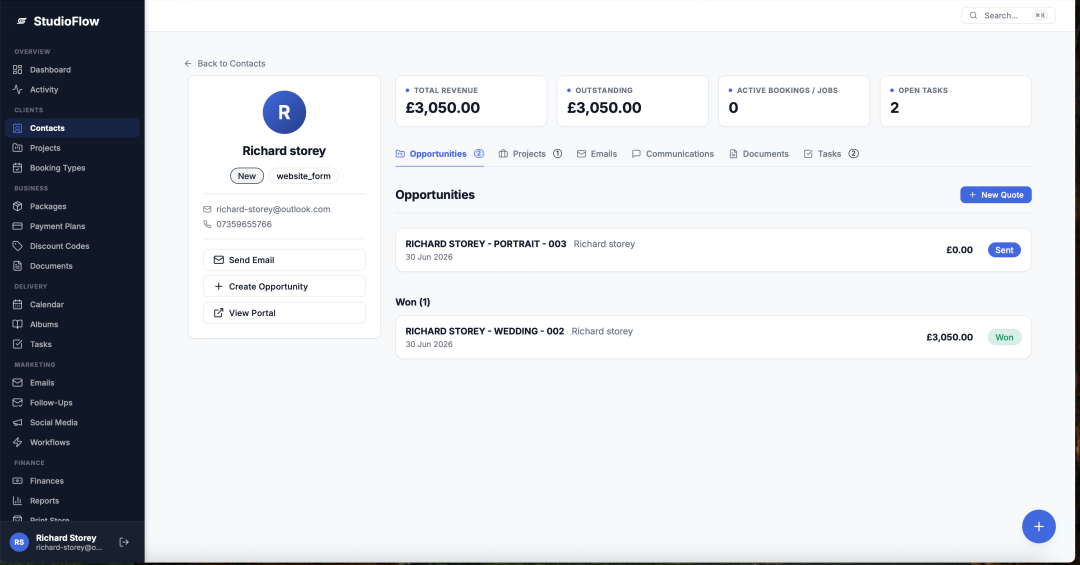Open Payment Plans
The image size is (1080, 565).
click(72, 226)
